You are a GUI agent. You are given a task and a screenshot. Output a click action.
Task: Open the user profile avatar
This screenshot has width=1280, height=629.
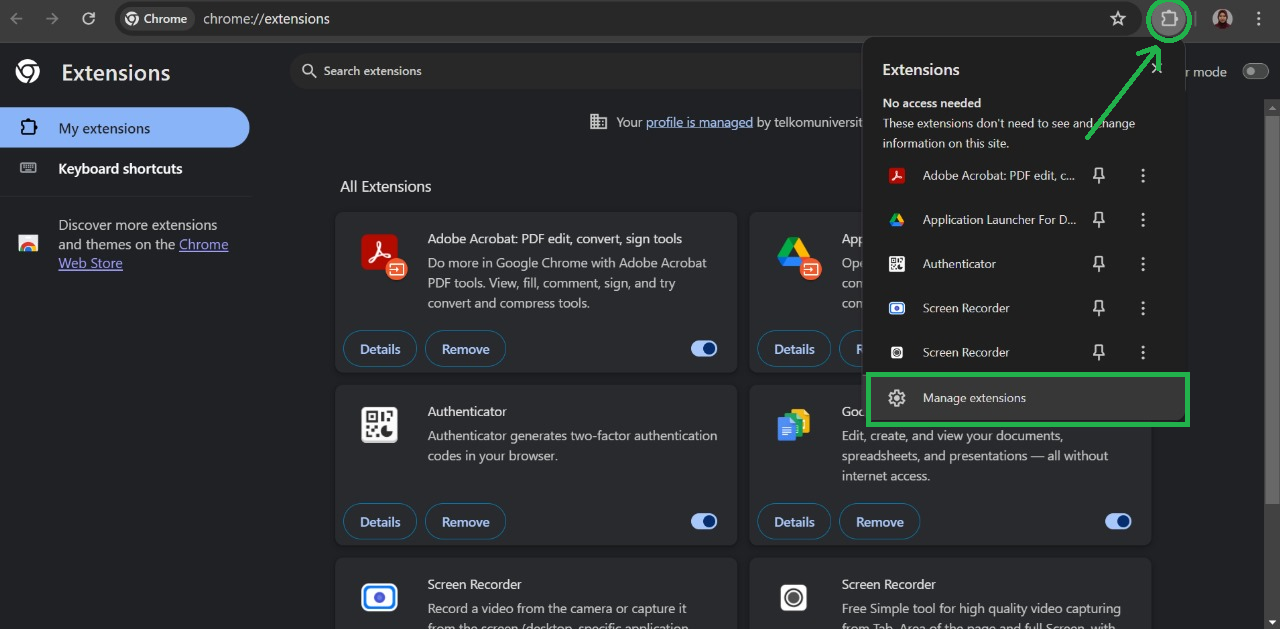point(1222,19)
